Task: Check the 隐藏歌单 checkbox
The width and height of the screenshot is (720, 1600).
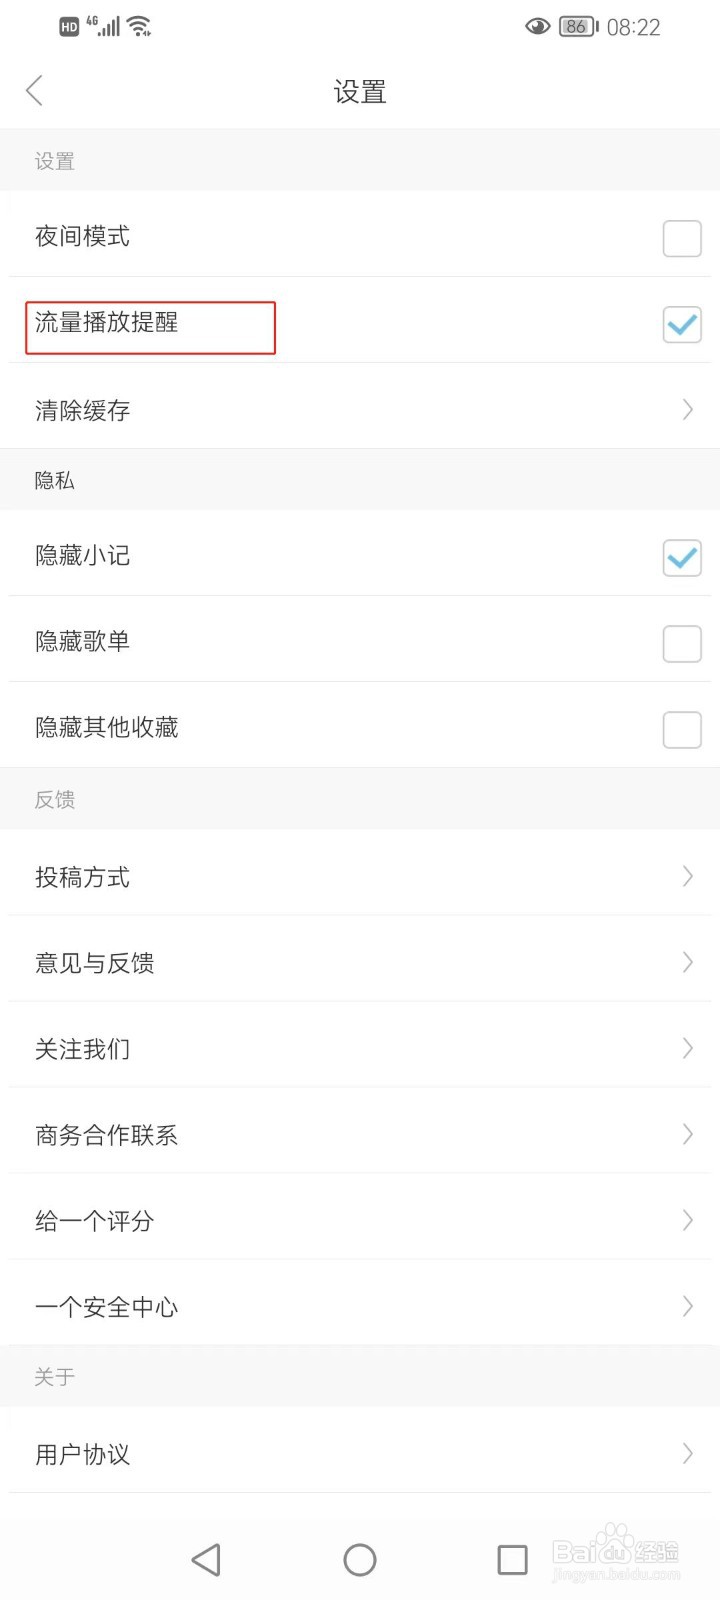Action: tap(682, 643)
